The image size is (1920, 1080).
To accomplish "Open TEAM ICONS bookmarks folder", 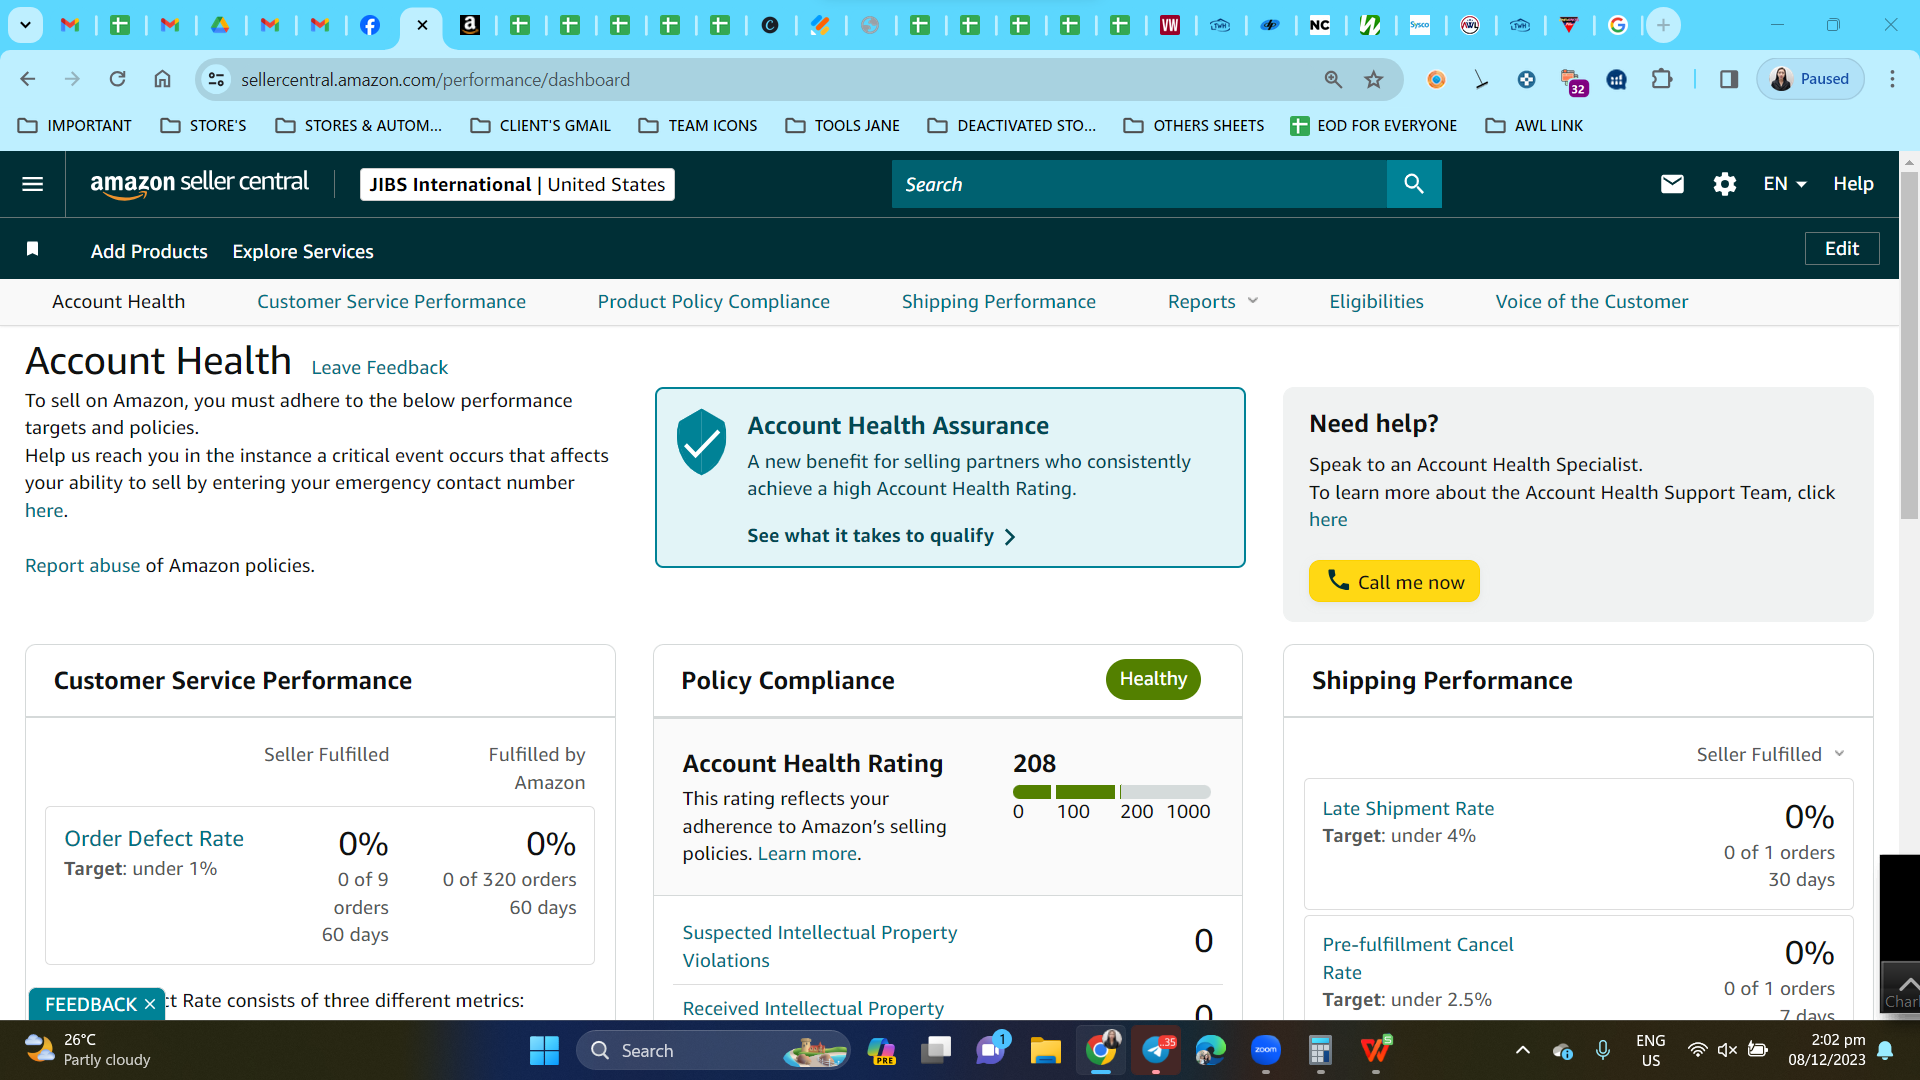I will coord(698,126).
